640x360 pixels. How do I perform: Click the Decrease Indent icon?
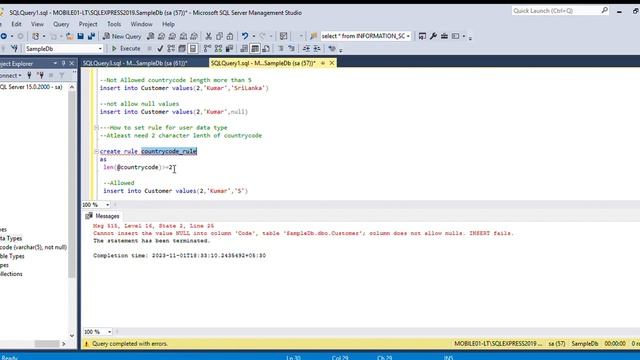pyautogui.click(x=306, y=49)
